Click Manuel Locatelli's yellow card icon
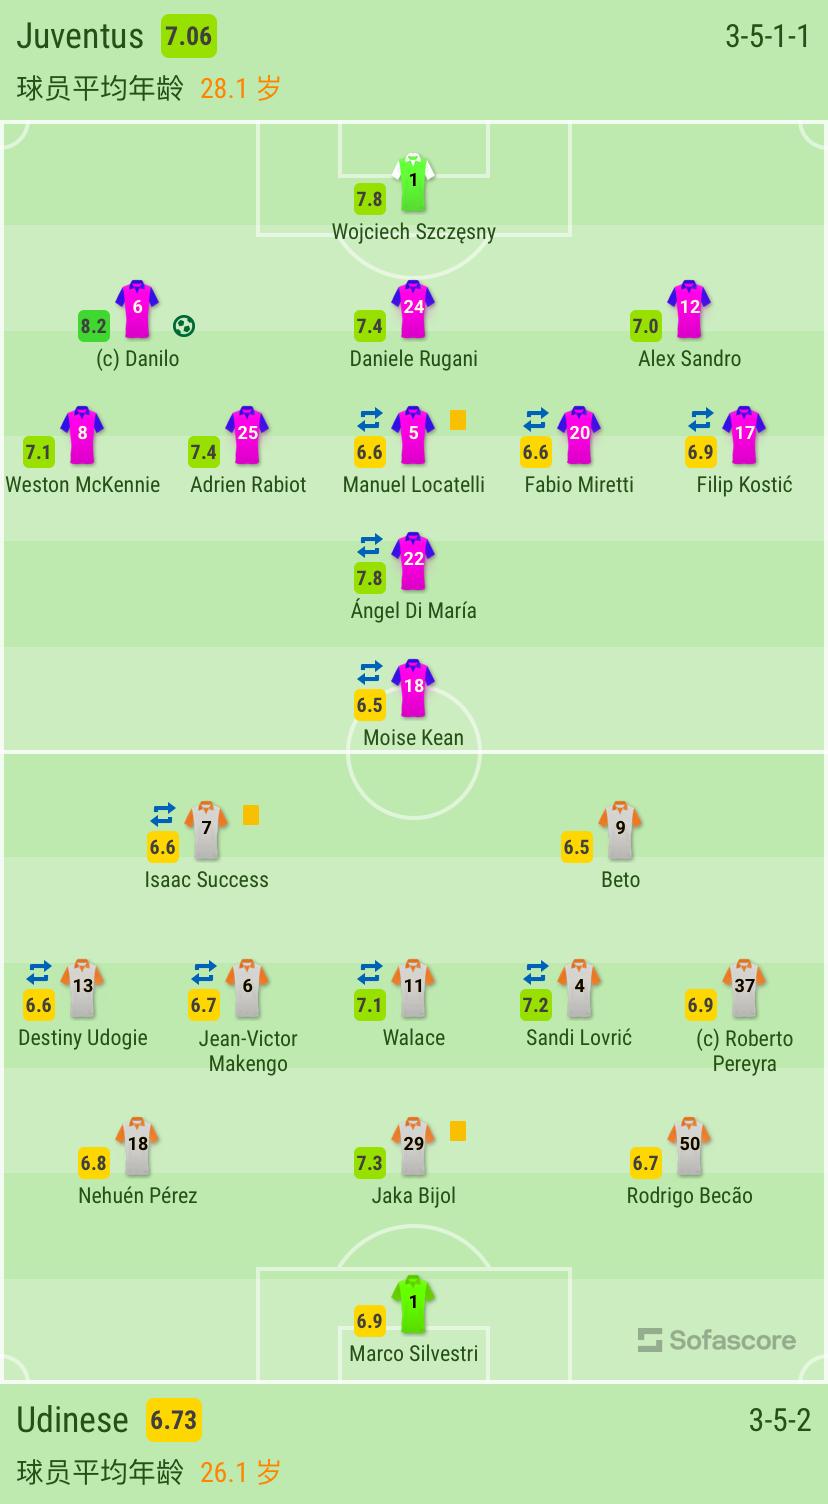 click(458, 420)
